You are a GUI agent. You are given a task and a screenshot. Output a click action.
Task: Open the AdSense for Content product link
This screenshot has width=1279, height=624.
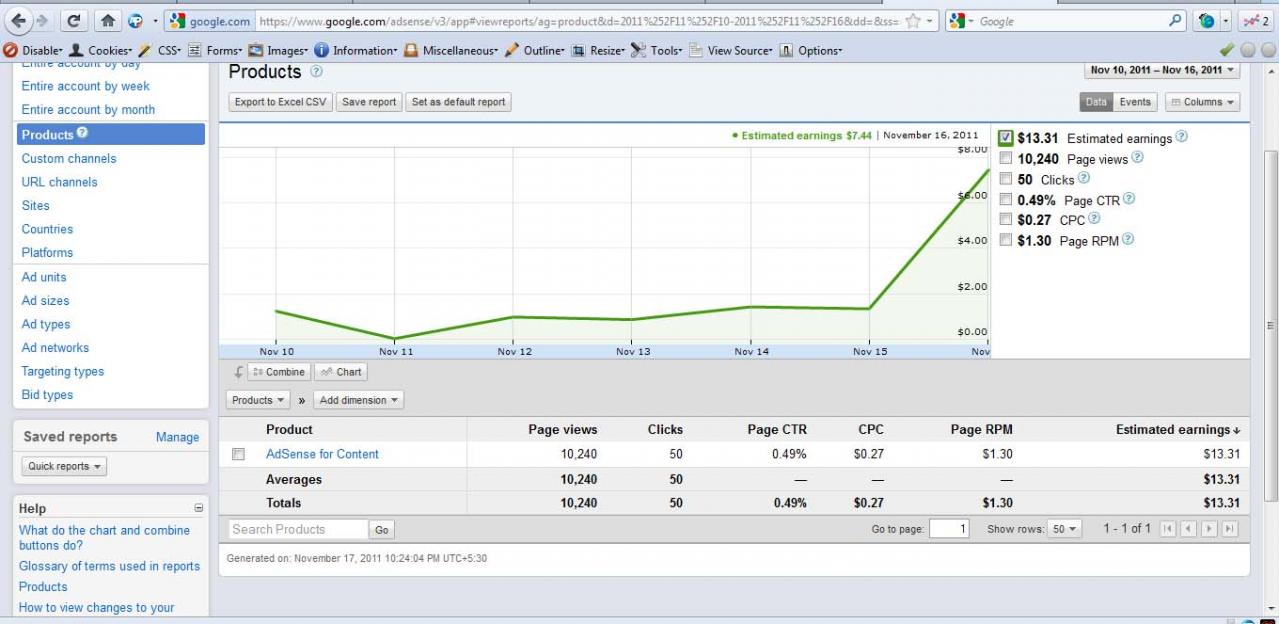pyautogui.click(x=322, y=454)
